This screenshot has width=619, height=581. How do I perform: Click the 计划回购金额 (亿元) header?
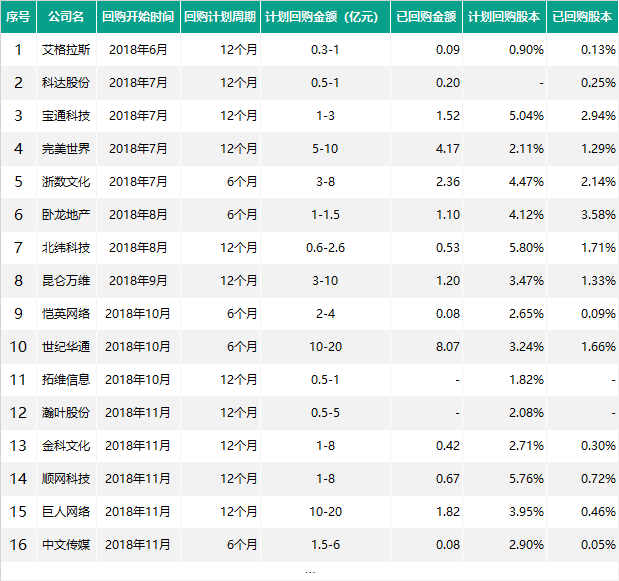(325, 17)
